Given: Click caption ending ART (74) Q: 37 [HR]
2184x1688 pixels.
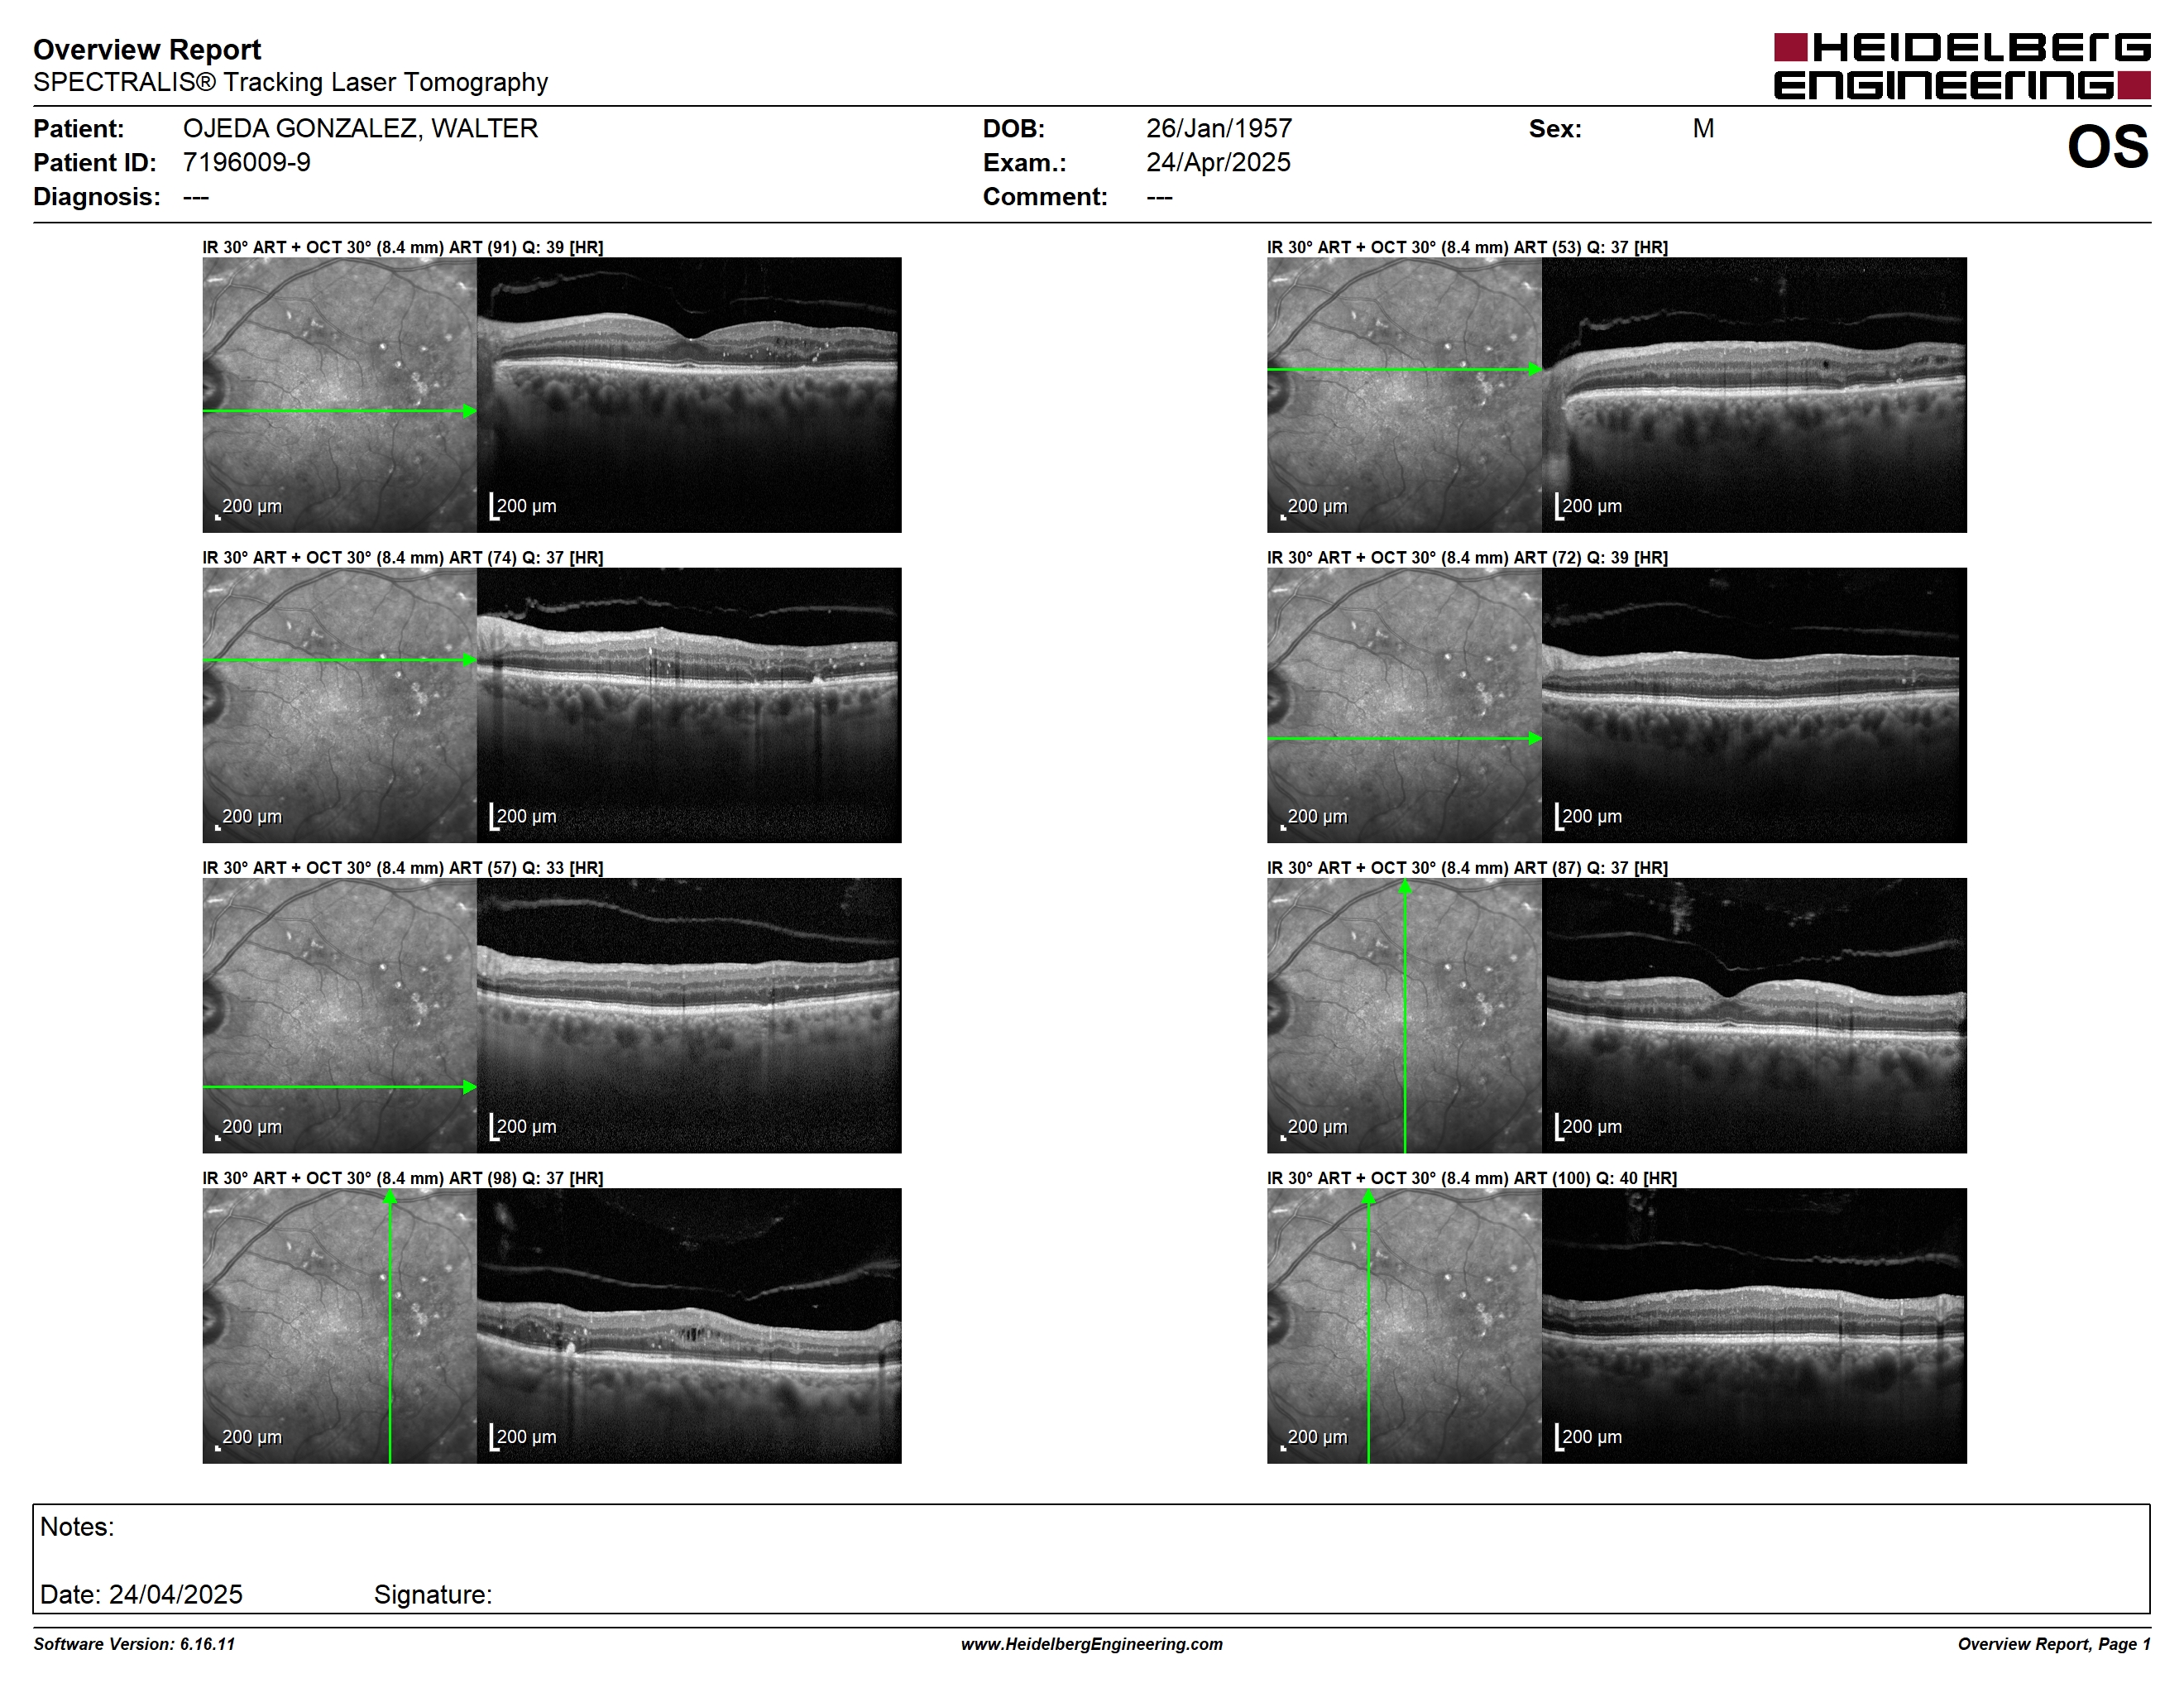Looking at the screenshot, I should pos(403,557).
